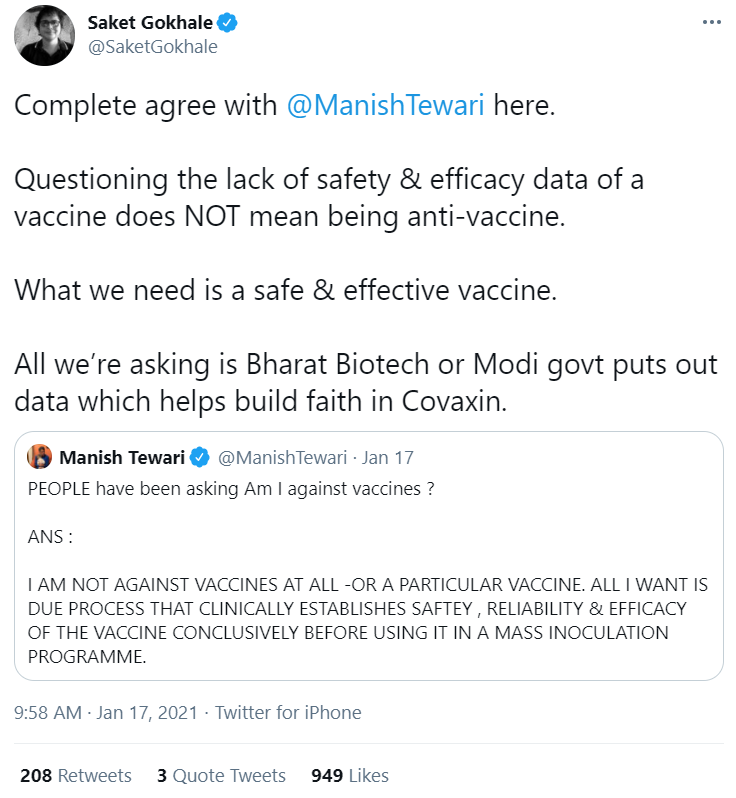View the 208 Retweets list
Screen dimensions: 736x798
76,775
